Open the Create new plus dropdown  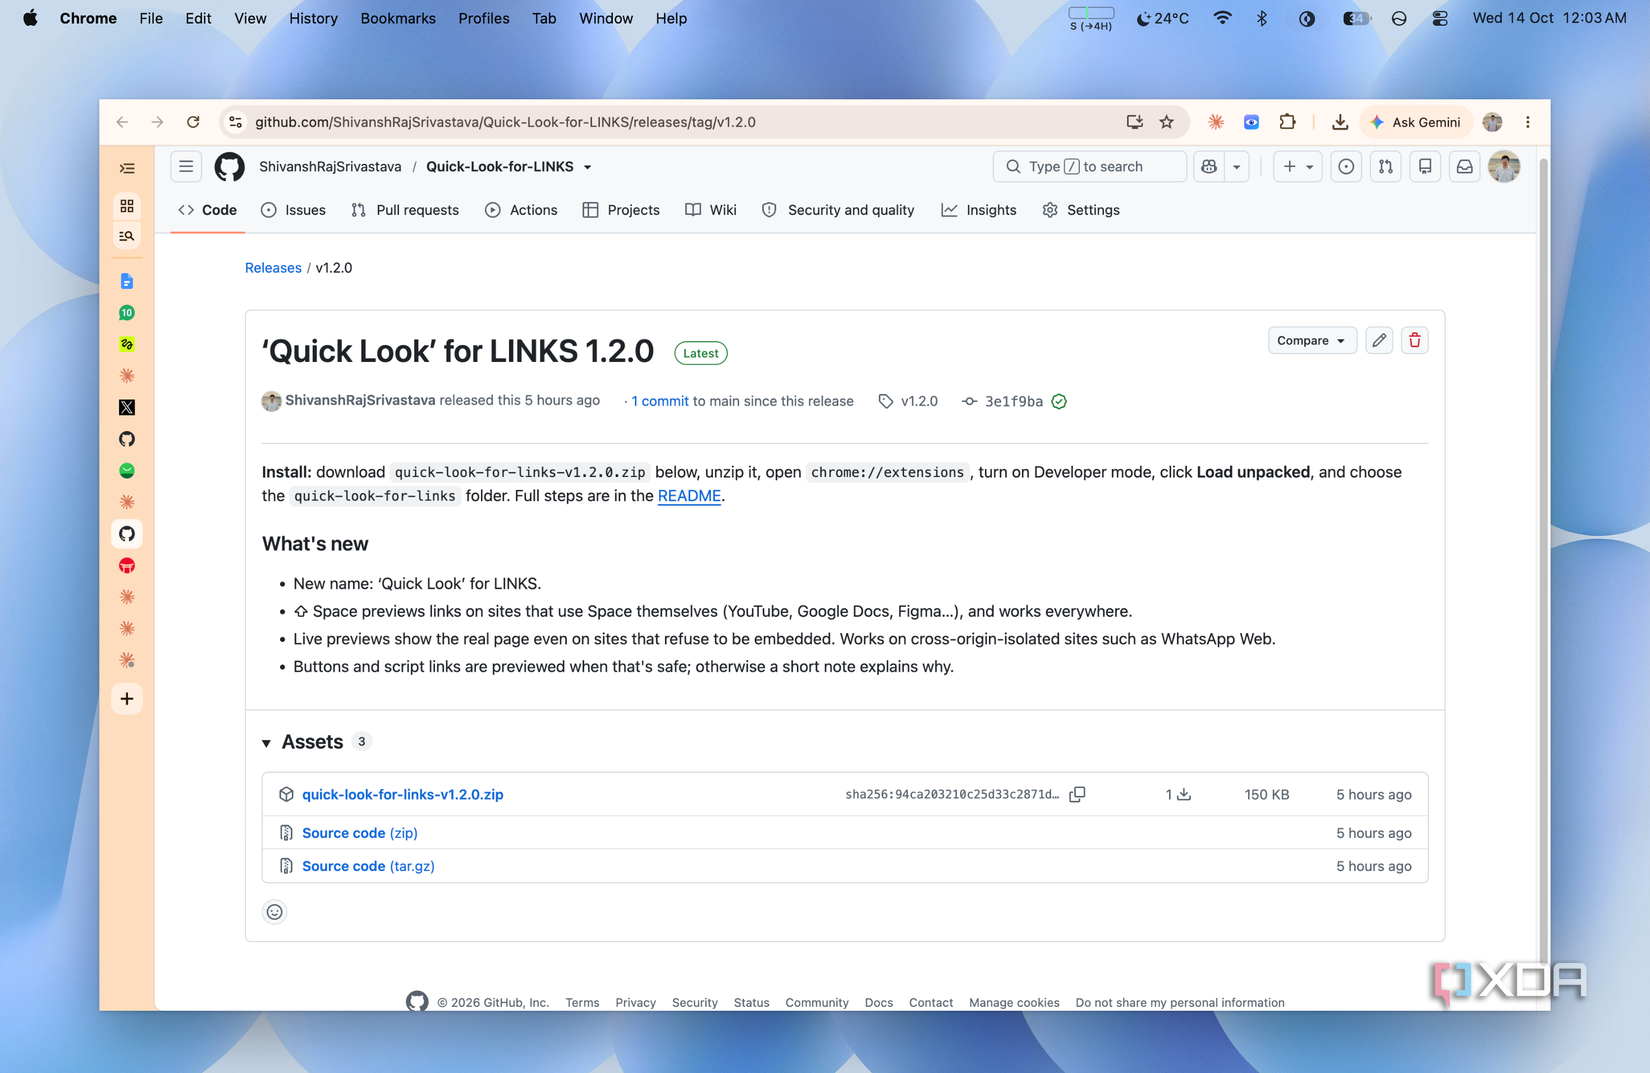1298,167
